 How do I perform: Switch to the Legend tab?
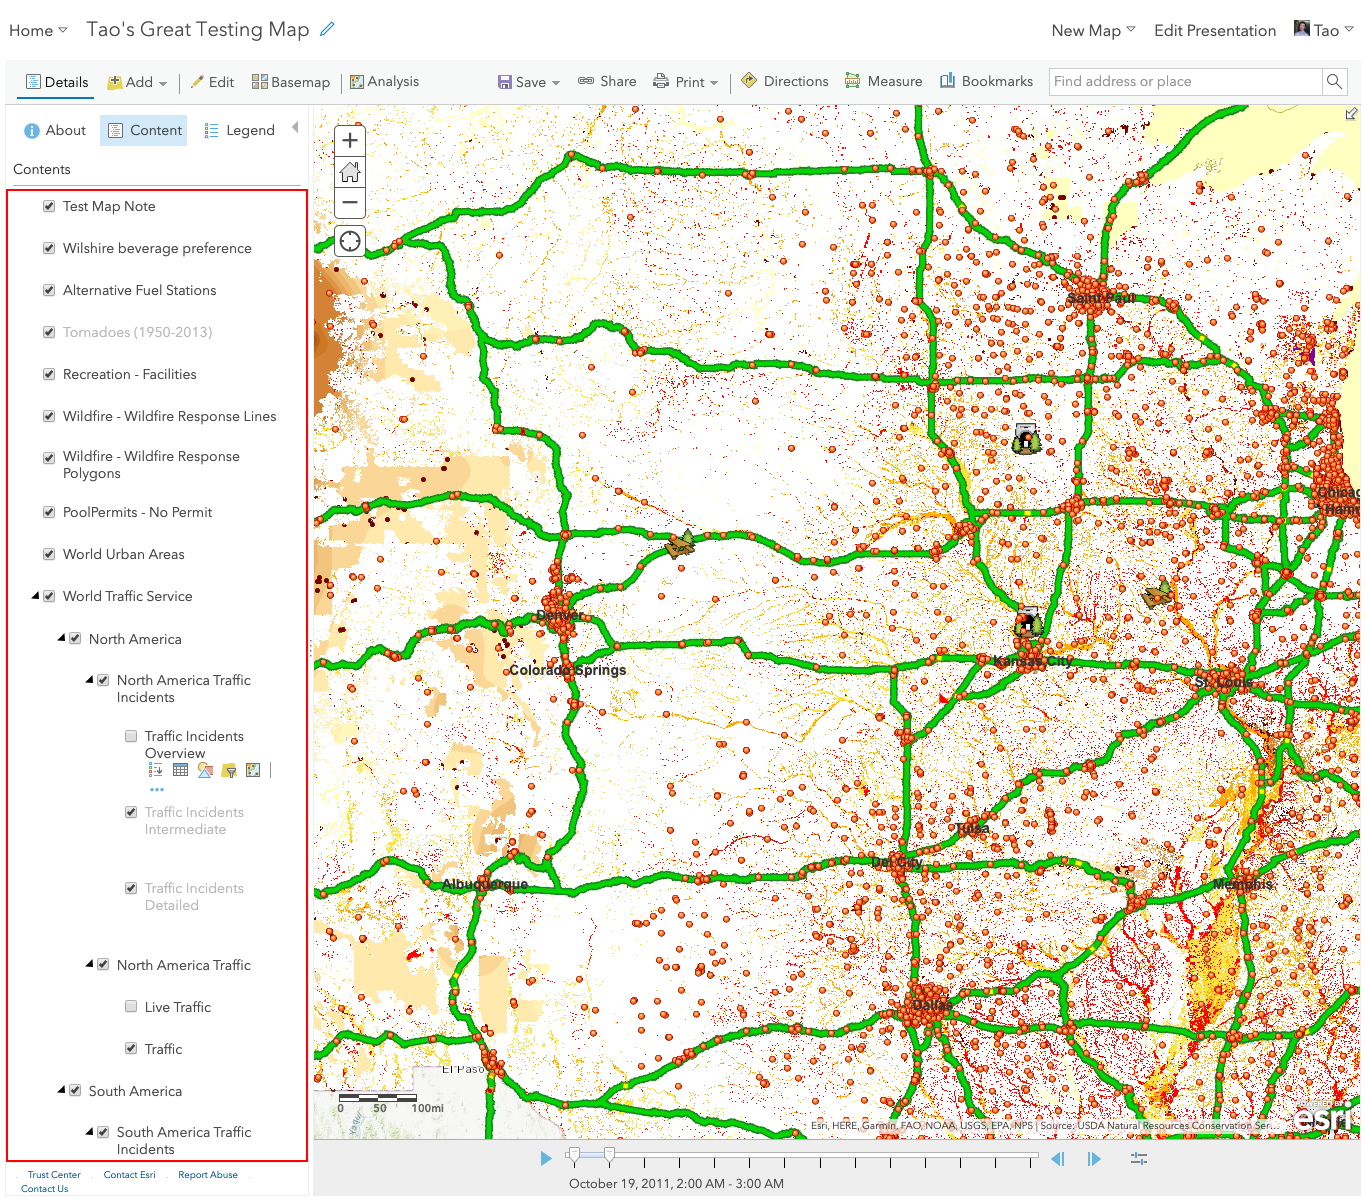tap(239, 130)
